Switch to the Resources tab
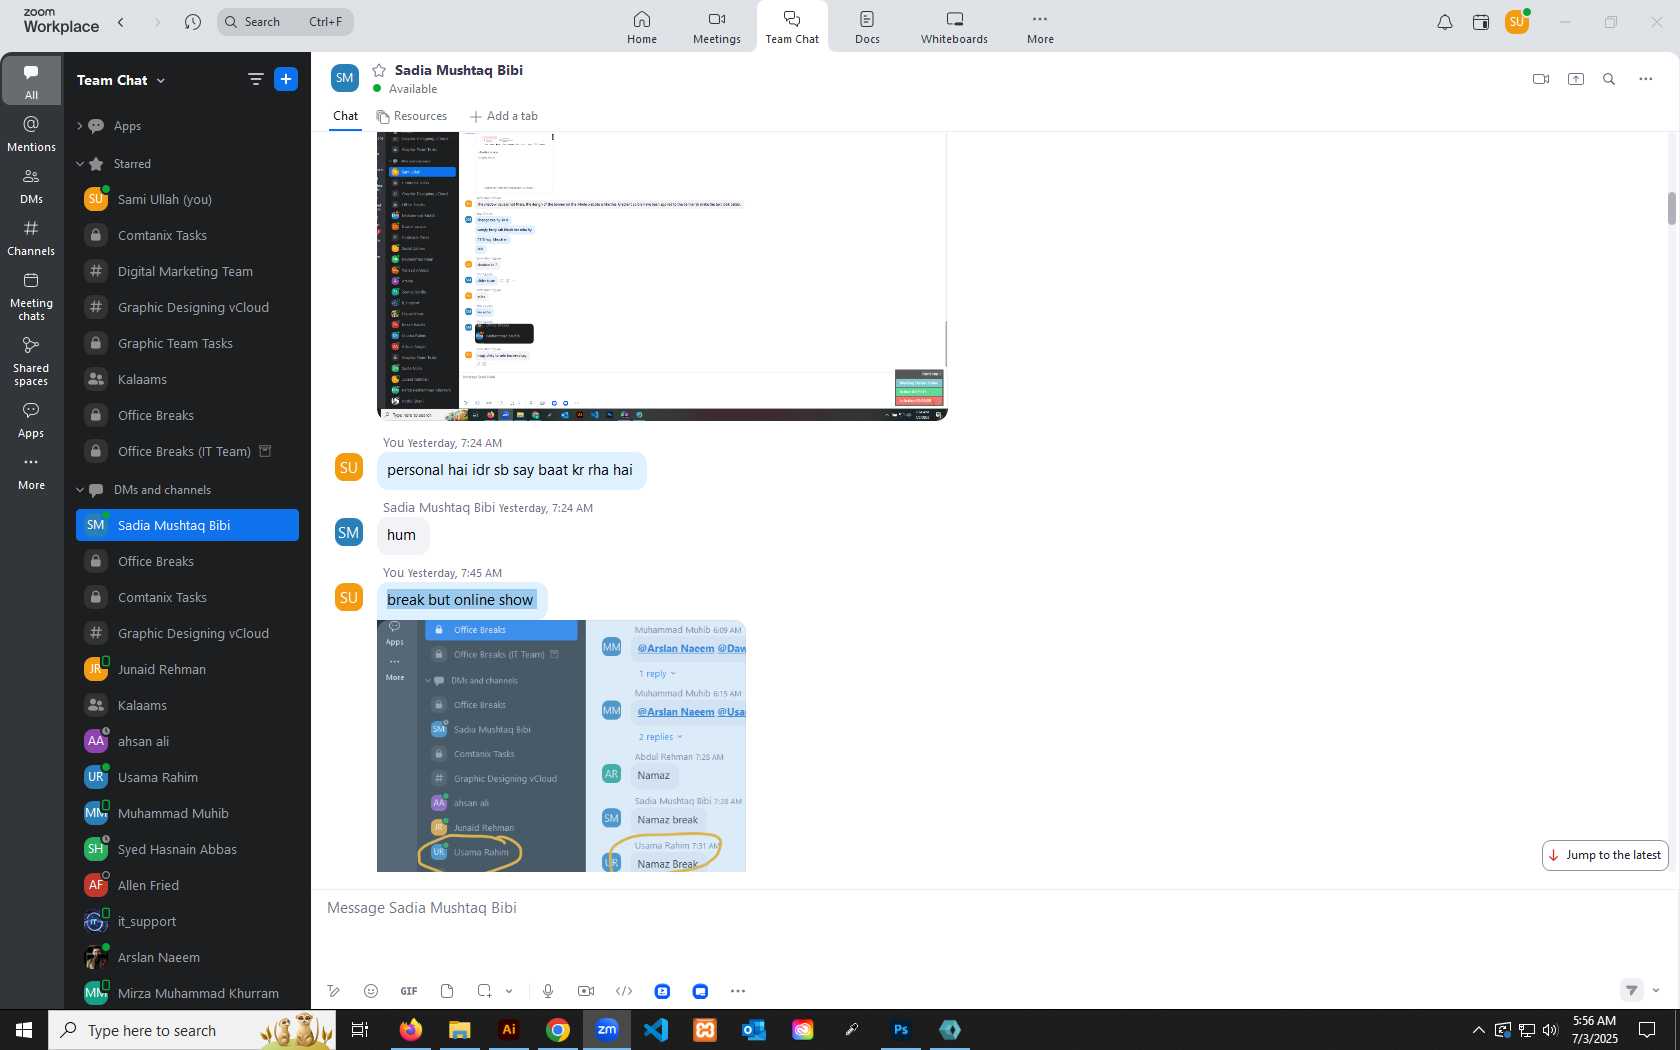This screenshot has height=1050, width=1680. (412, 116)
